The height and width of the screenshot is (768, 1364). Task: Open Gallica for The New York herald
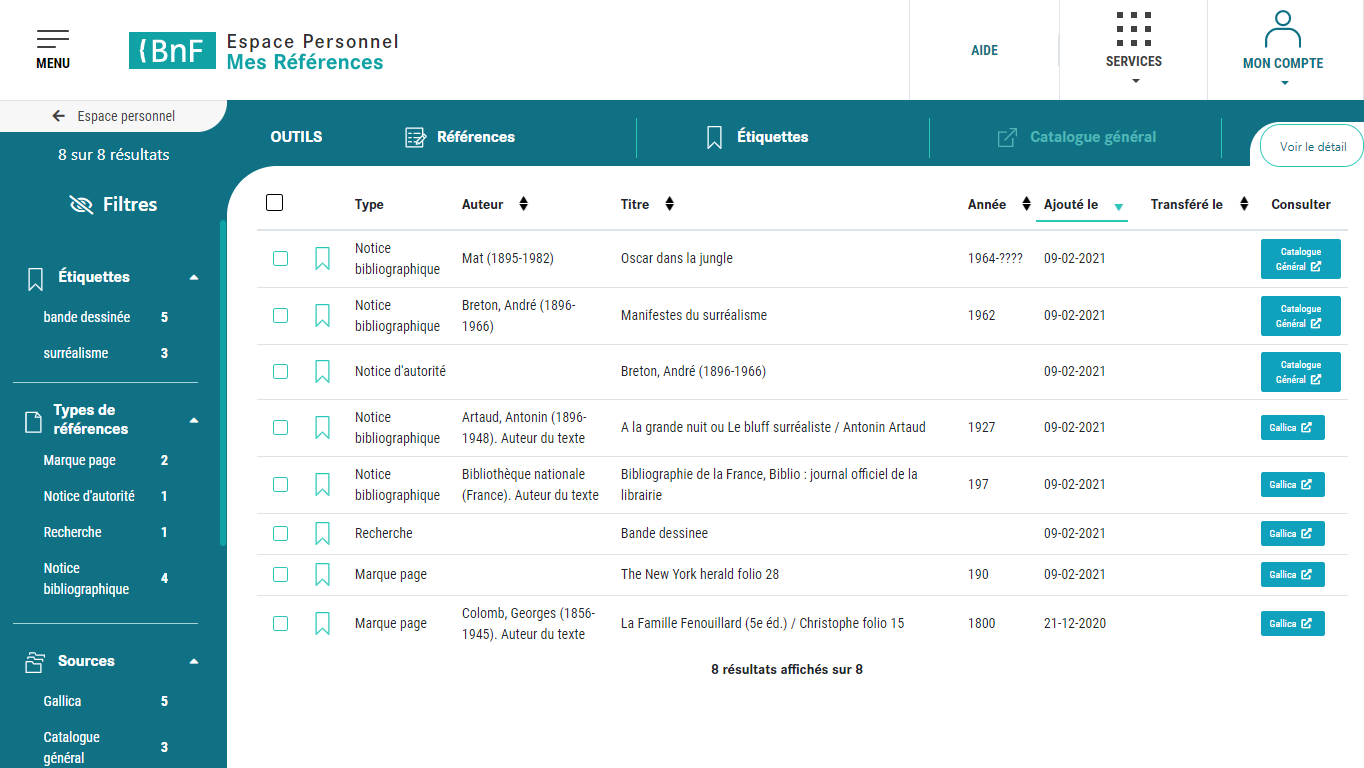pyautogui.click(x=1292, y=575)
